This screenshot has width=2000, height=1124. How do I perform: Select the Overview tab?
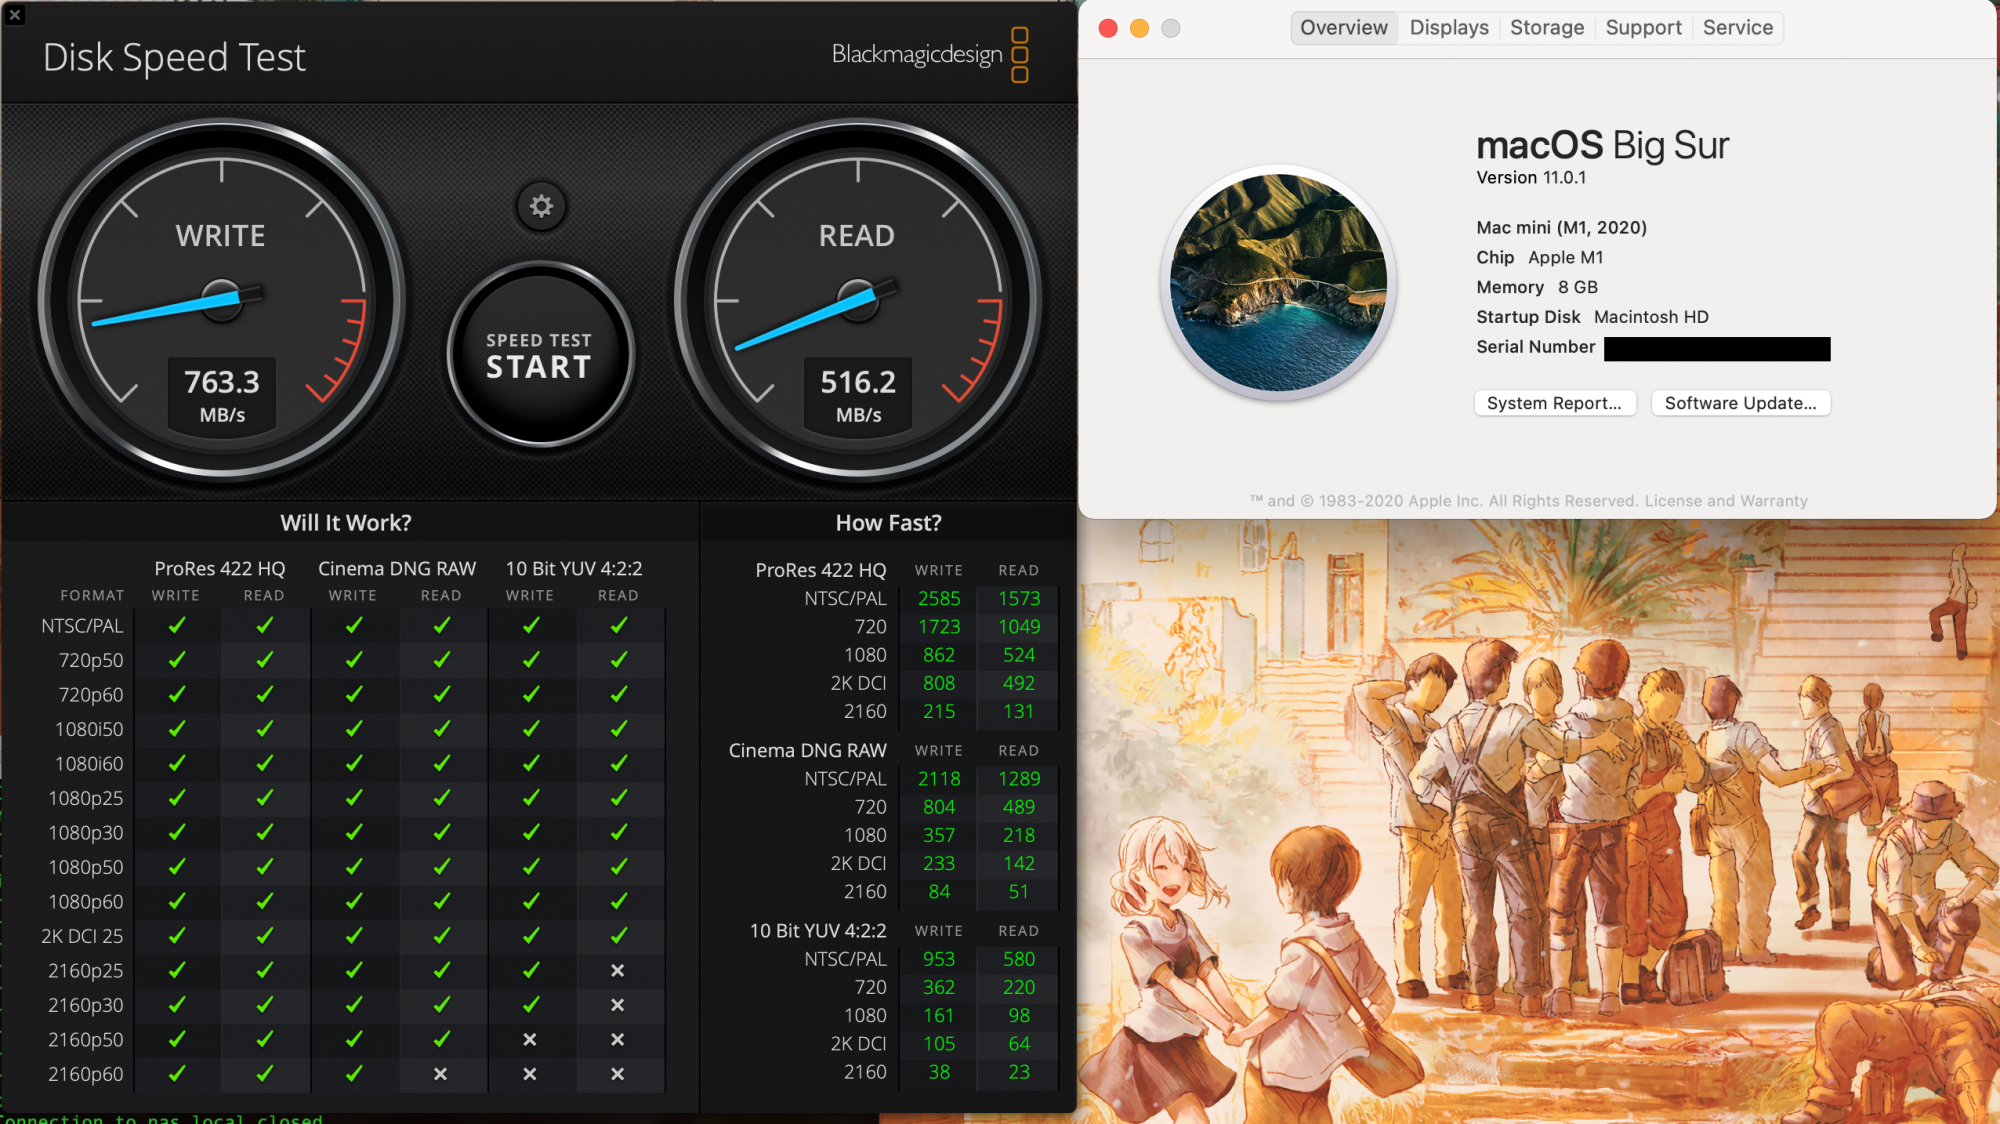point(1343,28)
